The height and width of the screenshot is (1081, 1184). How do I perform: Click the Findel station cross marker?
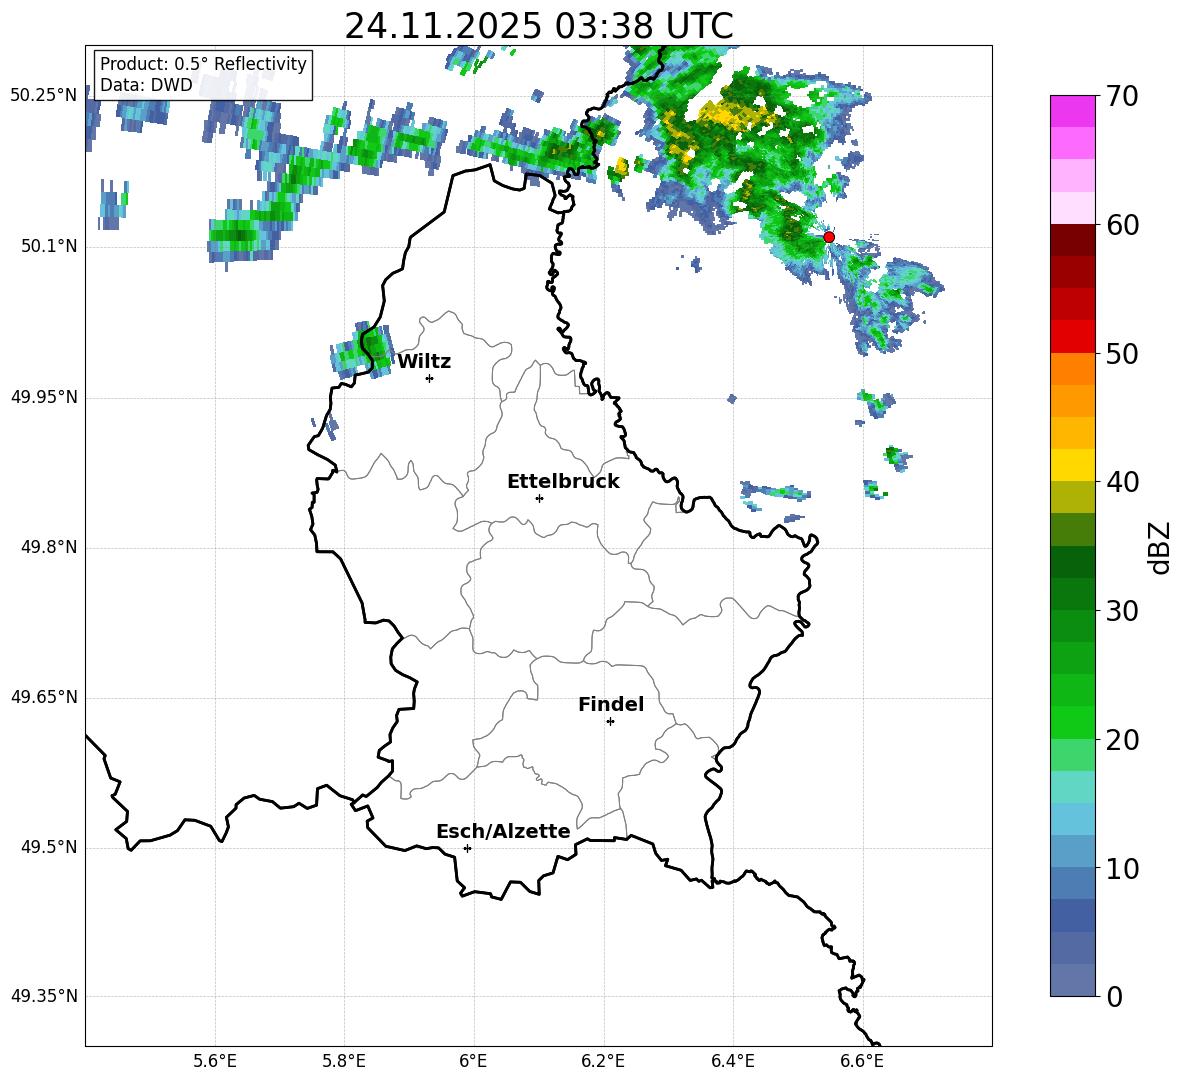610,722
